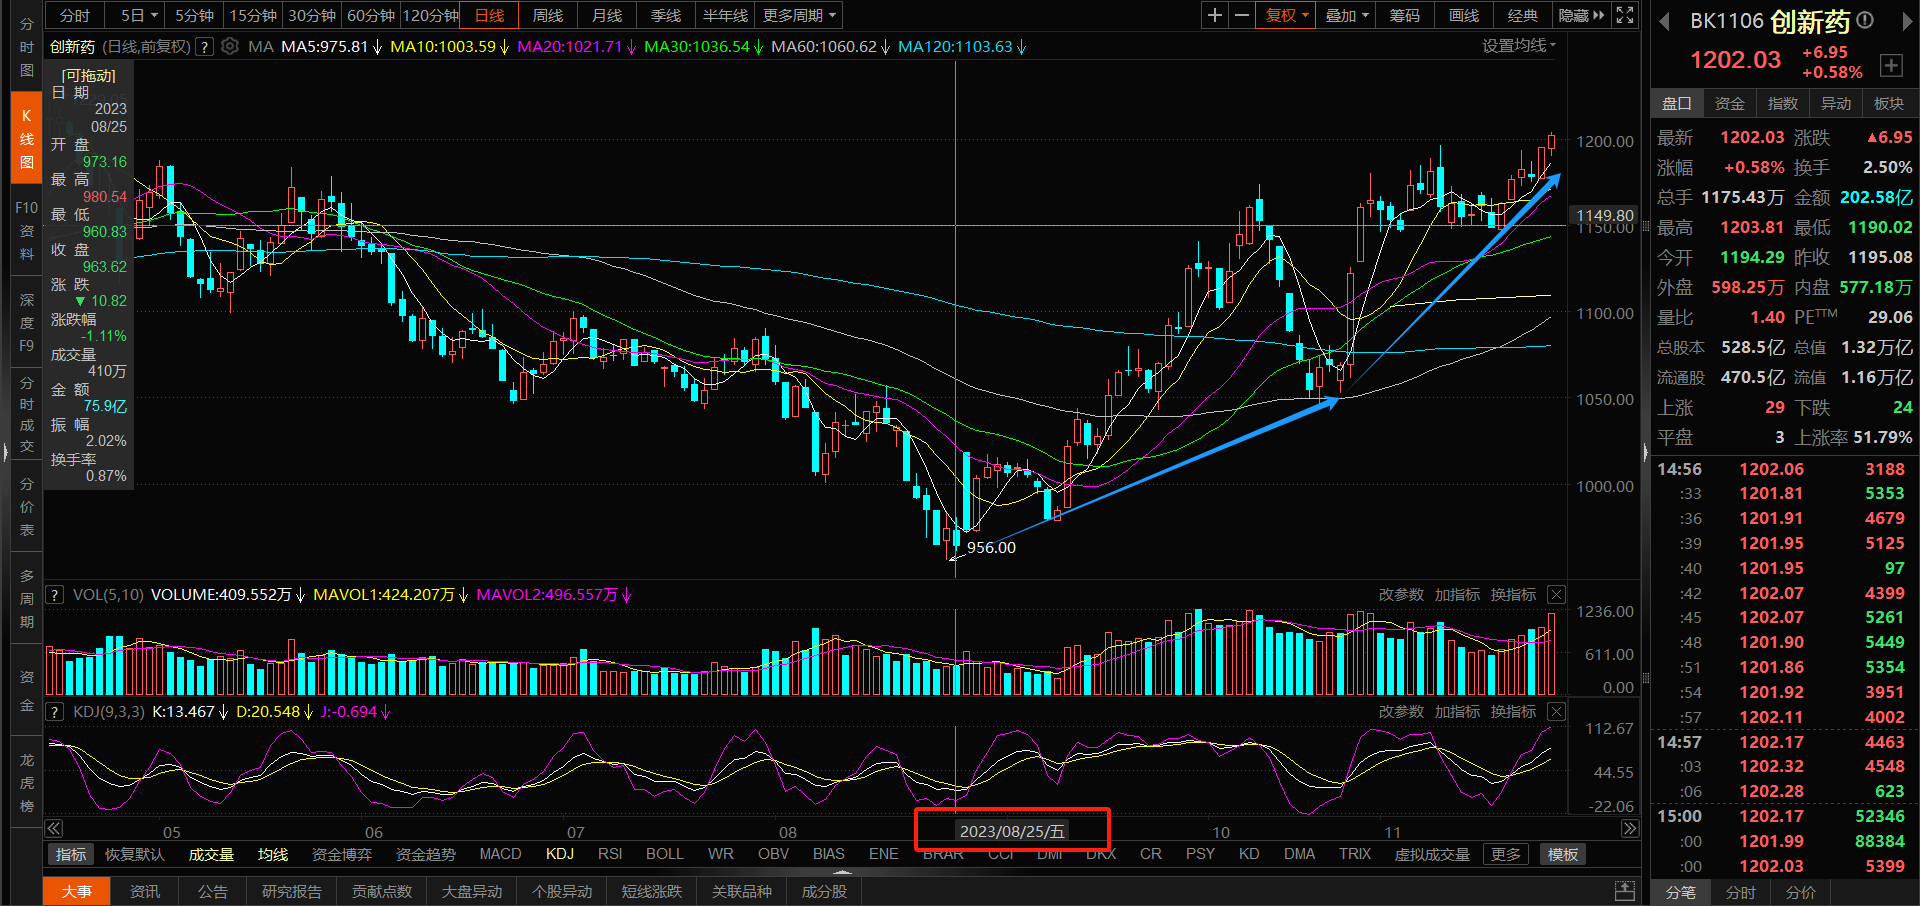The image size is (1920, 906).
Task: Open F10资料 in left sidebar
Action: (26, 231)
